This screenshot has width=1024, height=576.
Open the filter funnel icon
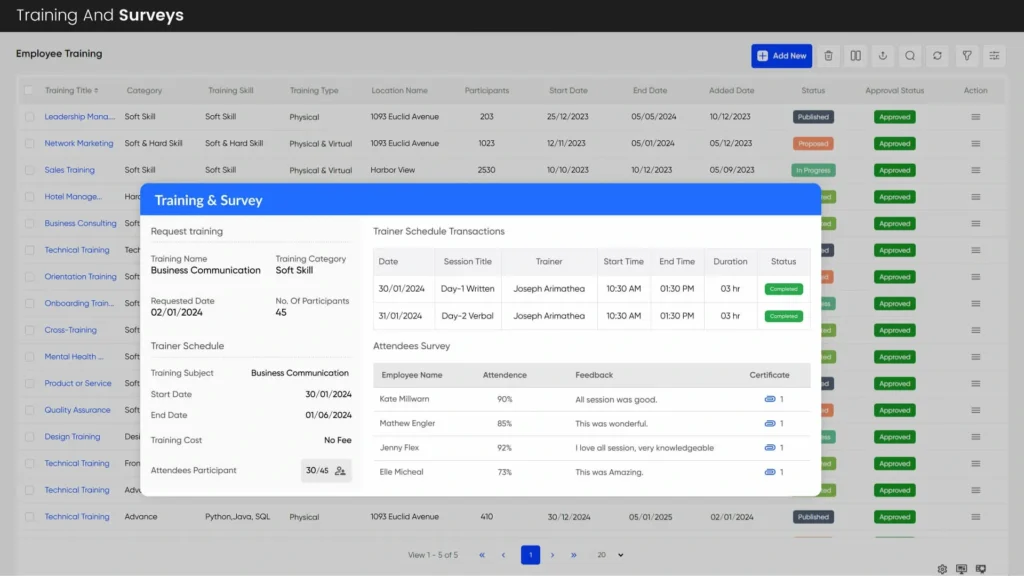[967, 56]
